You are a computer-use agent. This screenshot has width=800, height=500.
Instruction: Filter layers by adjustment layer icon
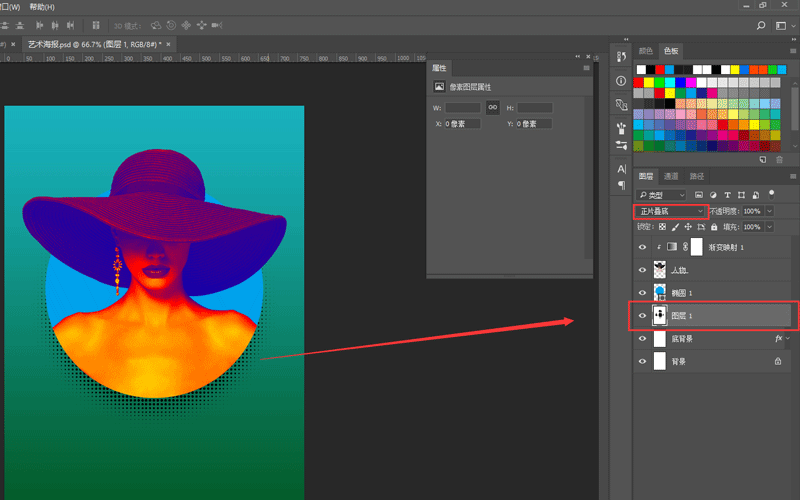[x=713, y=195]
